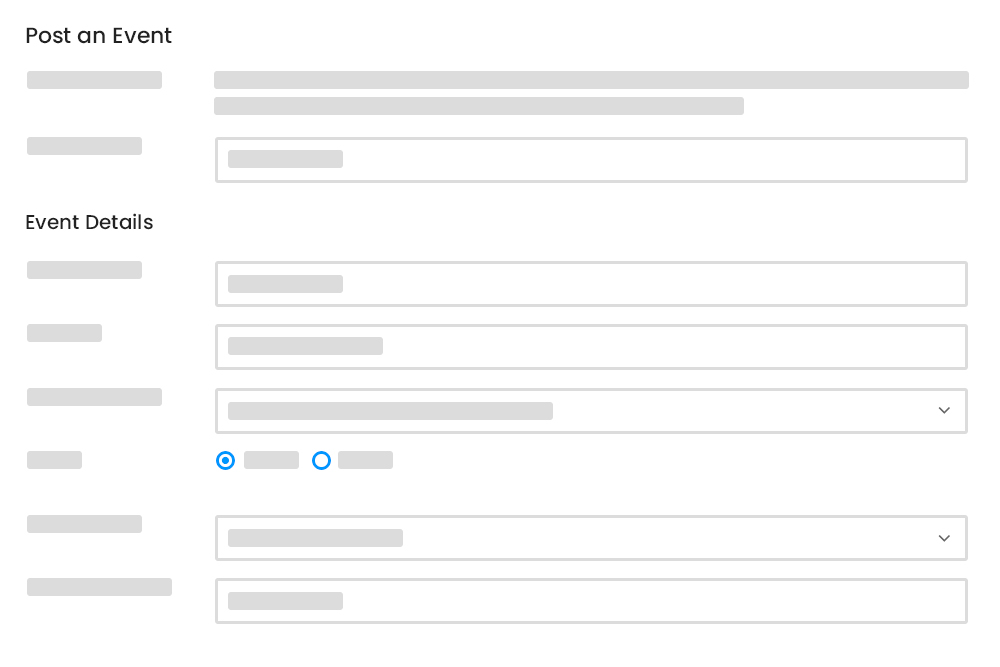Viewport: 1000px width, 667px height.
Task: Open the category select dropdown under Event Details
Action: tap(590, 410)
